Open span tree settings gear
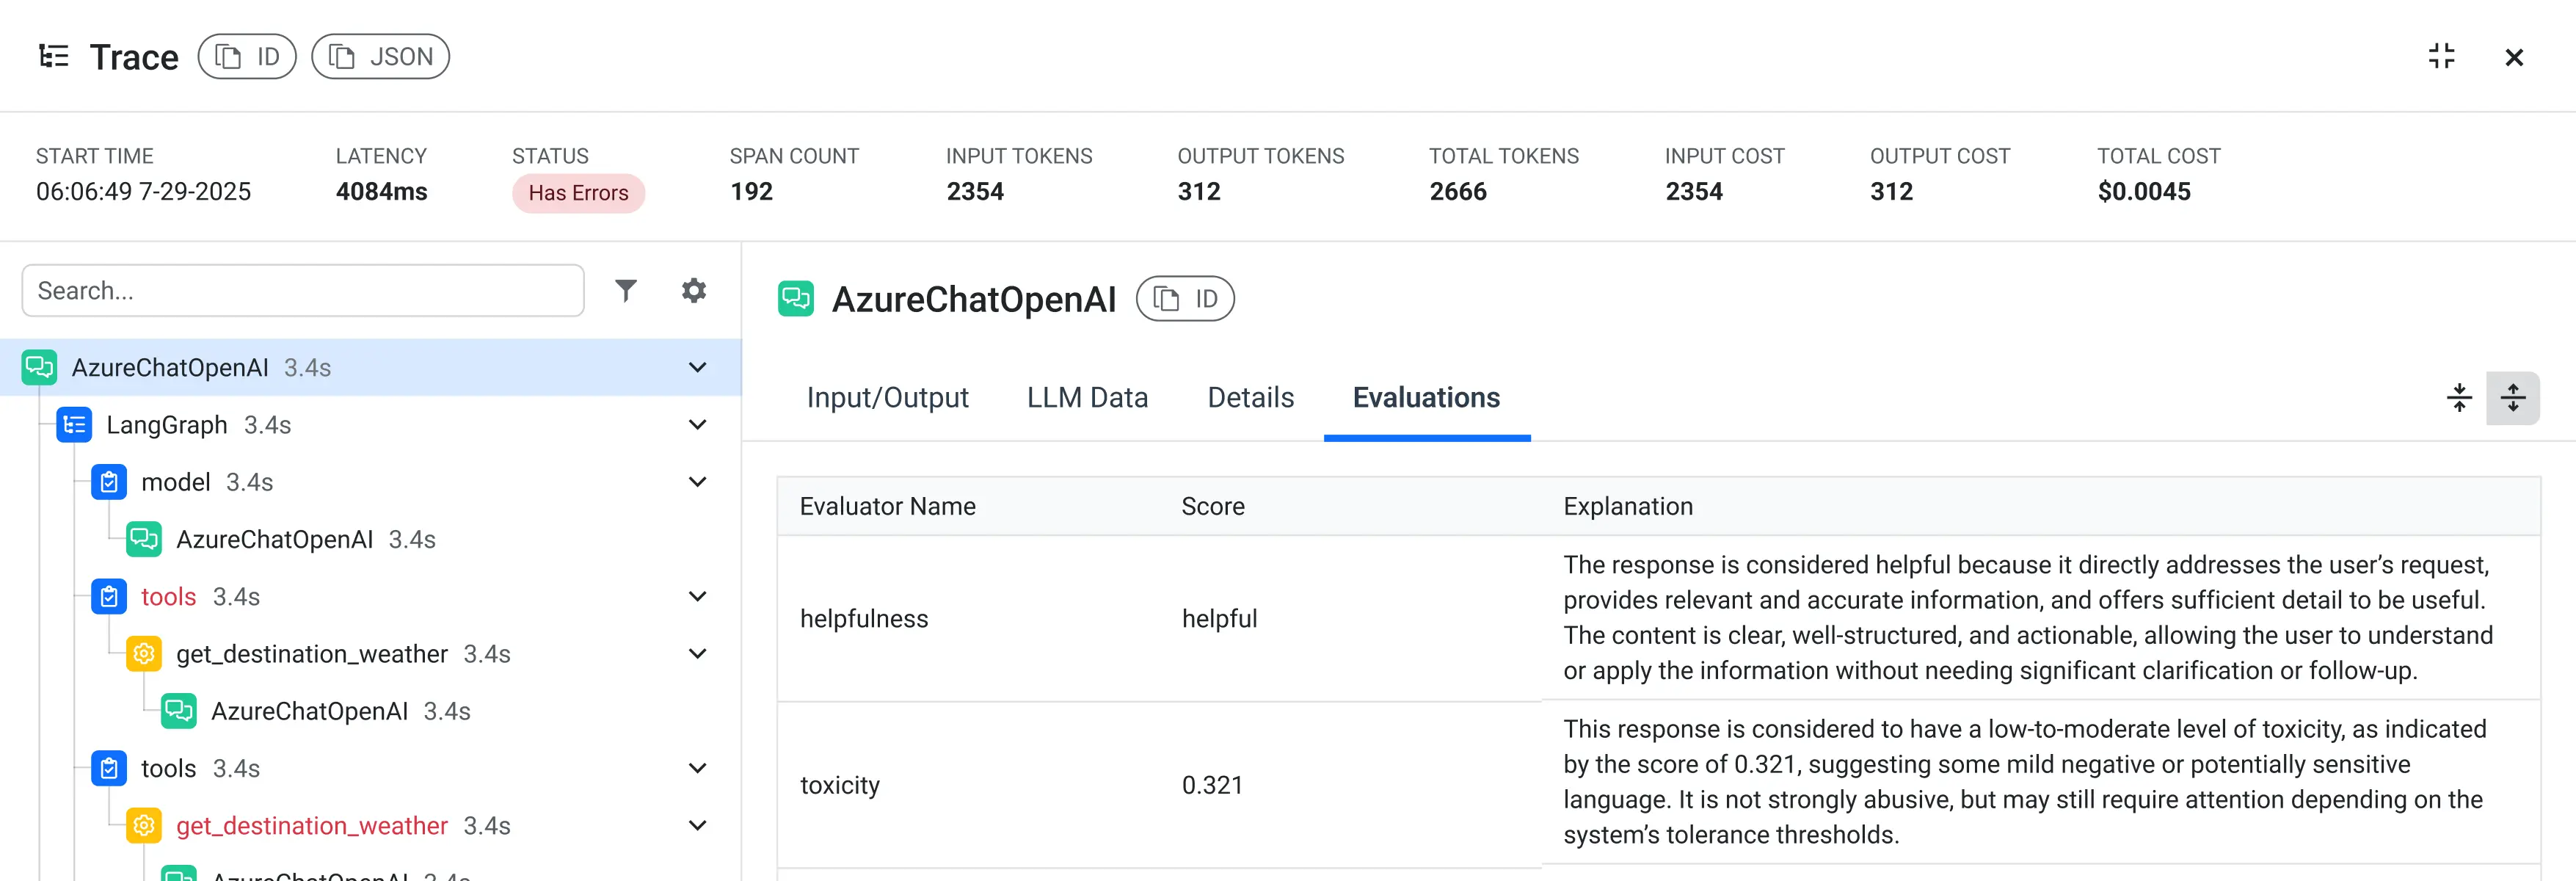This screenshot has width=2576, height=881. [694, 291]
